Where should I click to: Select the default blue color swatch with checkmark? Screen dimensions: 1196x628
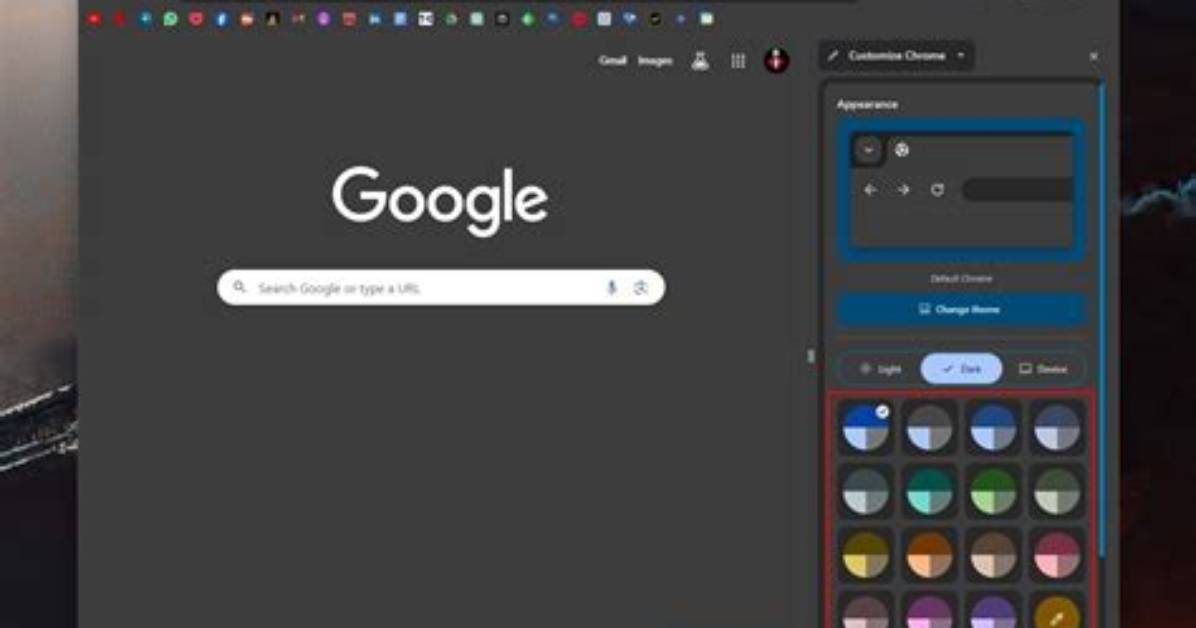coord(866,427)
